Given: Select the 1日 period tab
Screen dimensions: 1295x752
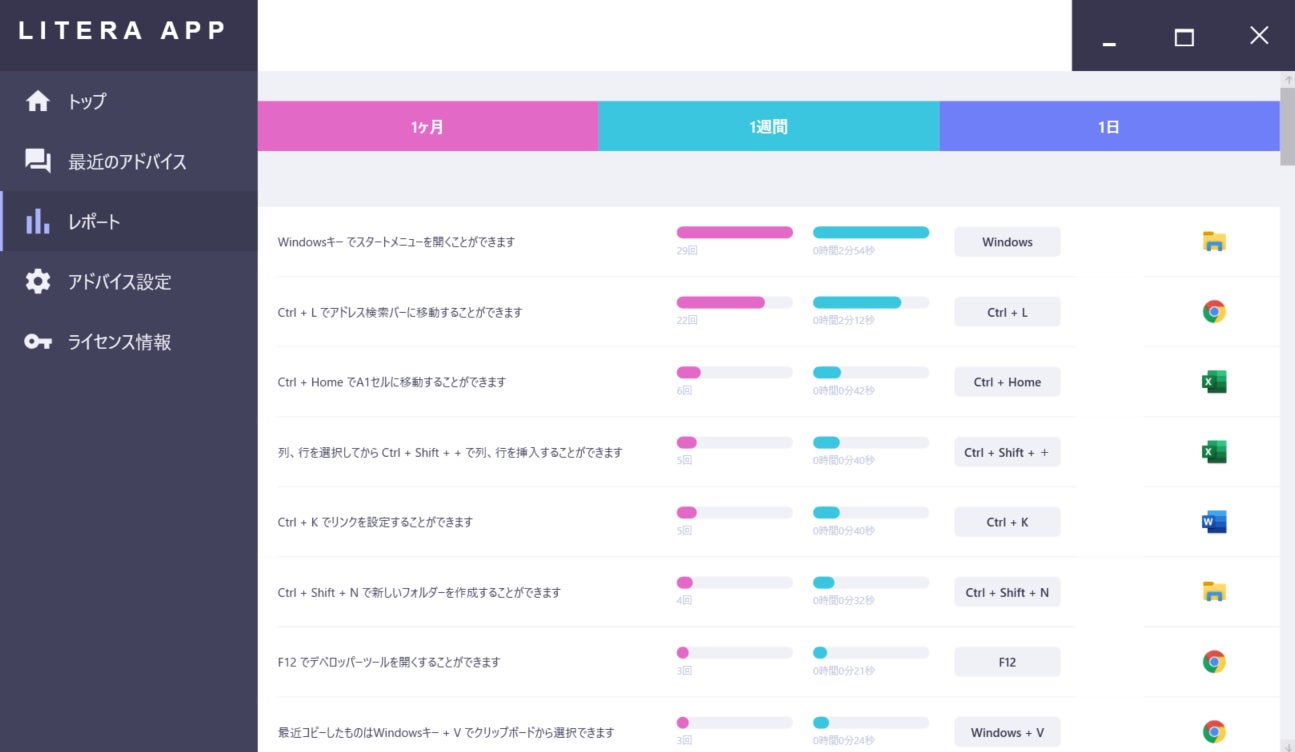Looking at the screenshot, I should pos(1108,127).
